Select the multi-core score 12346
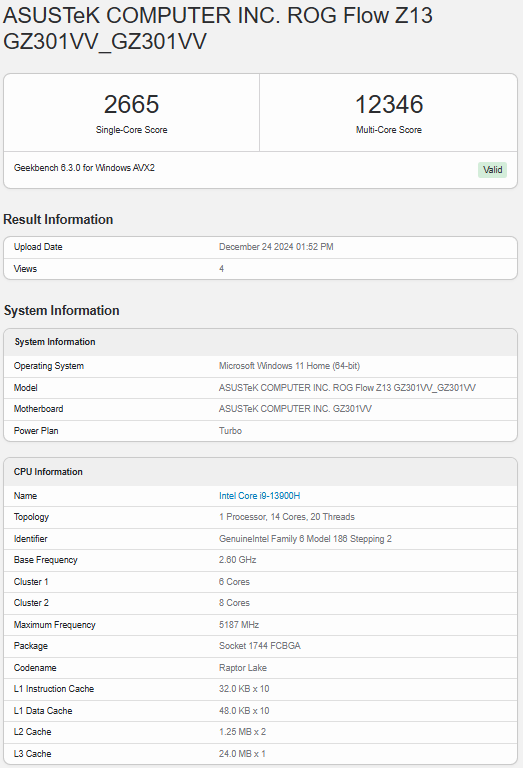The image size is (523, 768). pos(389,104)
